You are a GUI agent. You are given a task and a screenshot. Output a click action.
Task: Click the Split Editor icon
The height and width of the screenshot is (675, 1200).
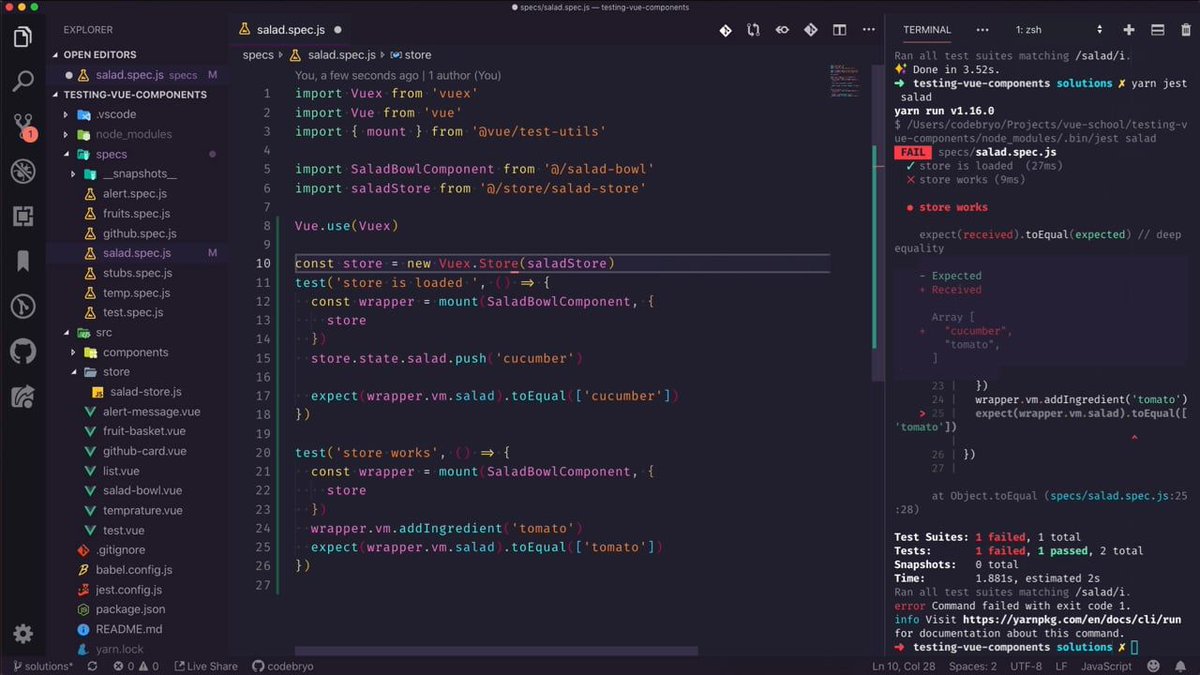[x=839, y=30]
